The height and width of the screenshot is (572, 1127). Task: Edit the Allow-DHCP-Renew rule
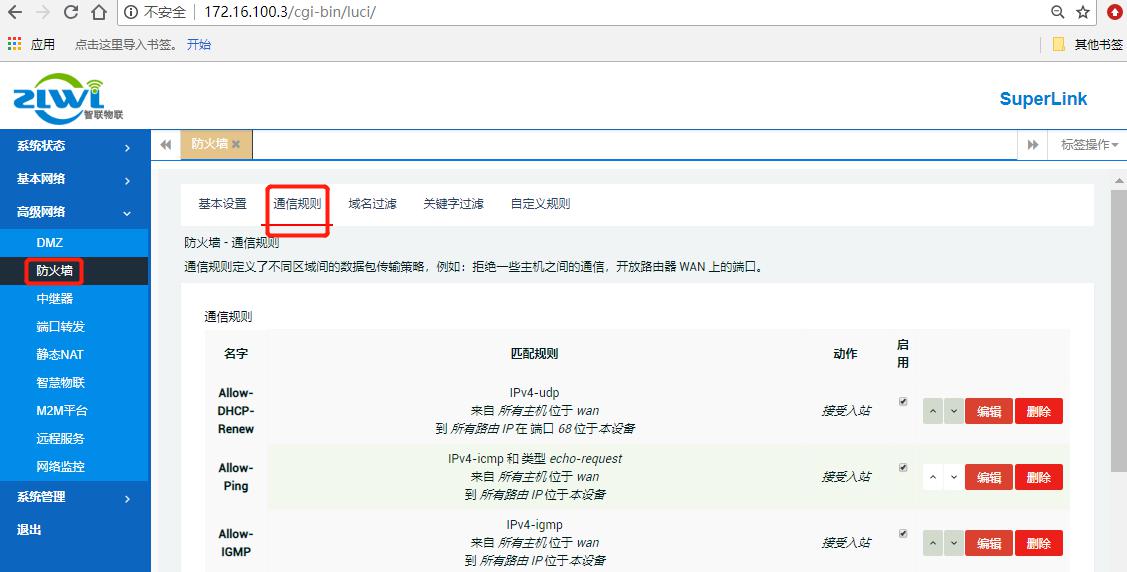[x=989, y=412]
